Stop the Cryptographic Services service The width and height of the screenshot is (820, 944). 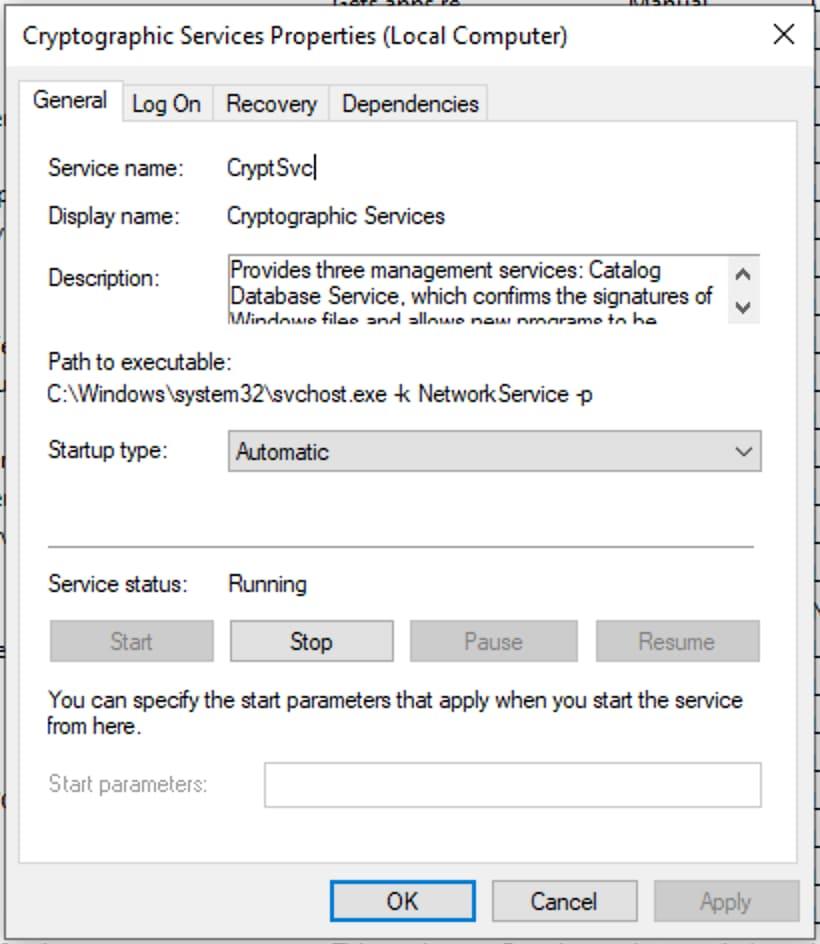pyautogui.click(x=311, y=641)
